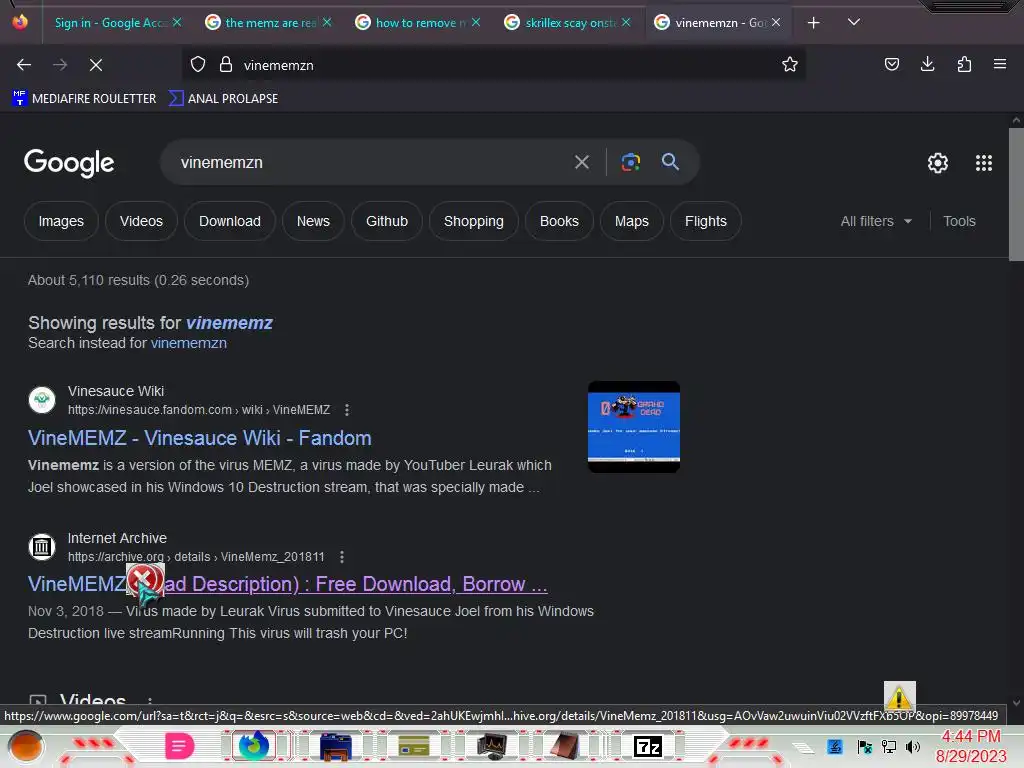Clear the Google search box text
This screenshot has height=768, width=1024.
[582, 162]
